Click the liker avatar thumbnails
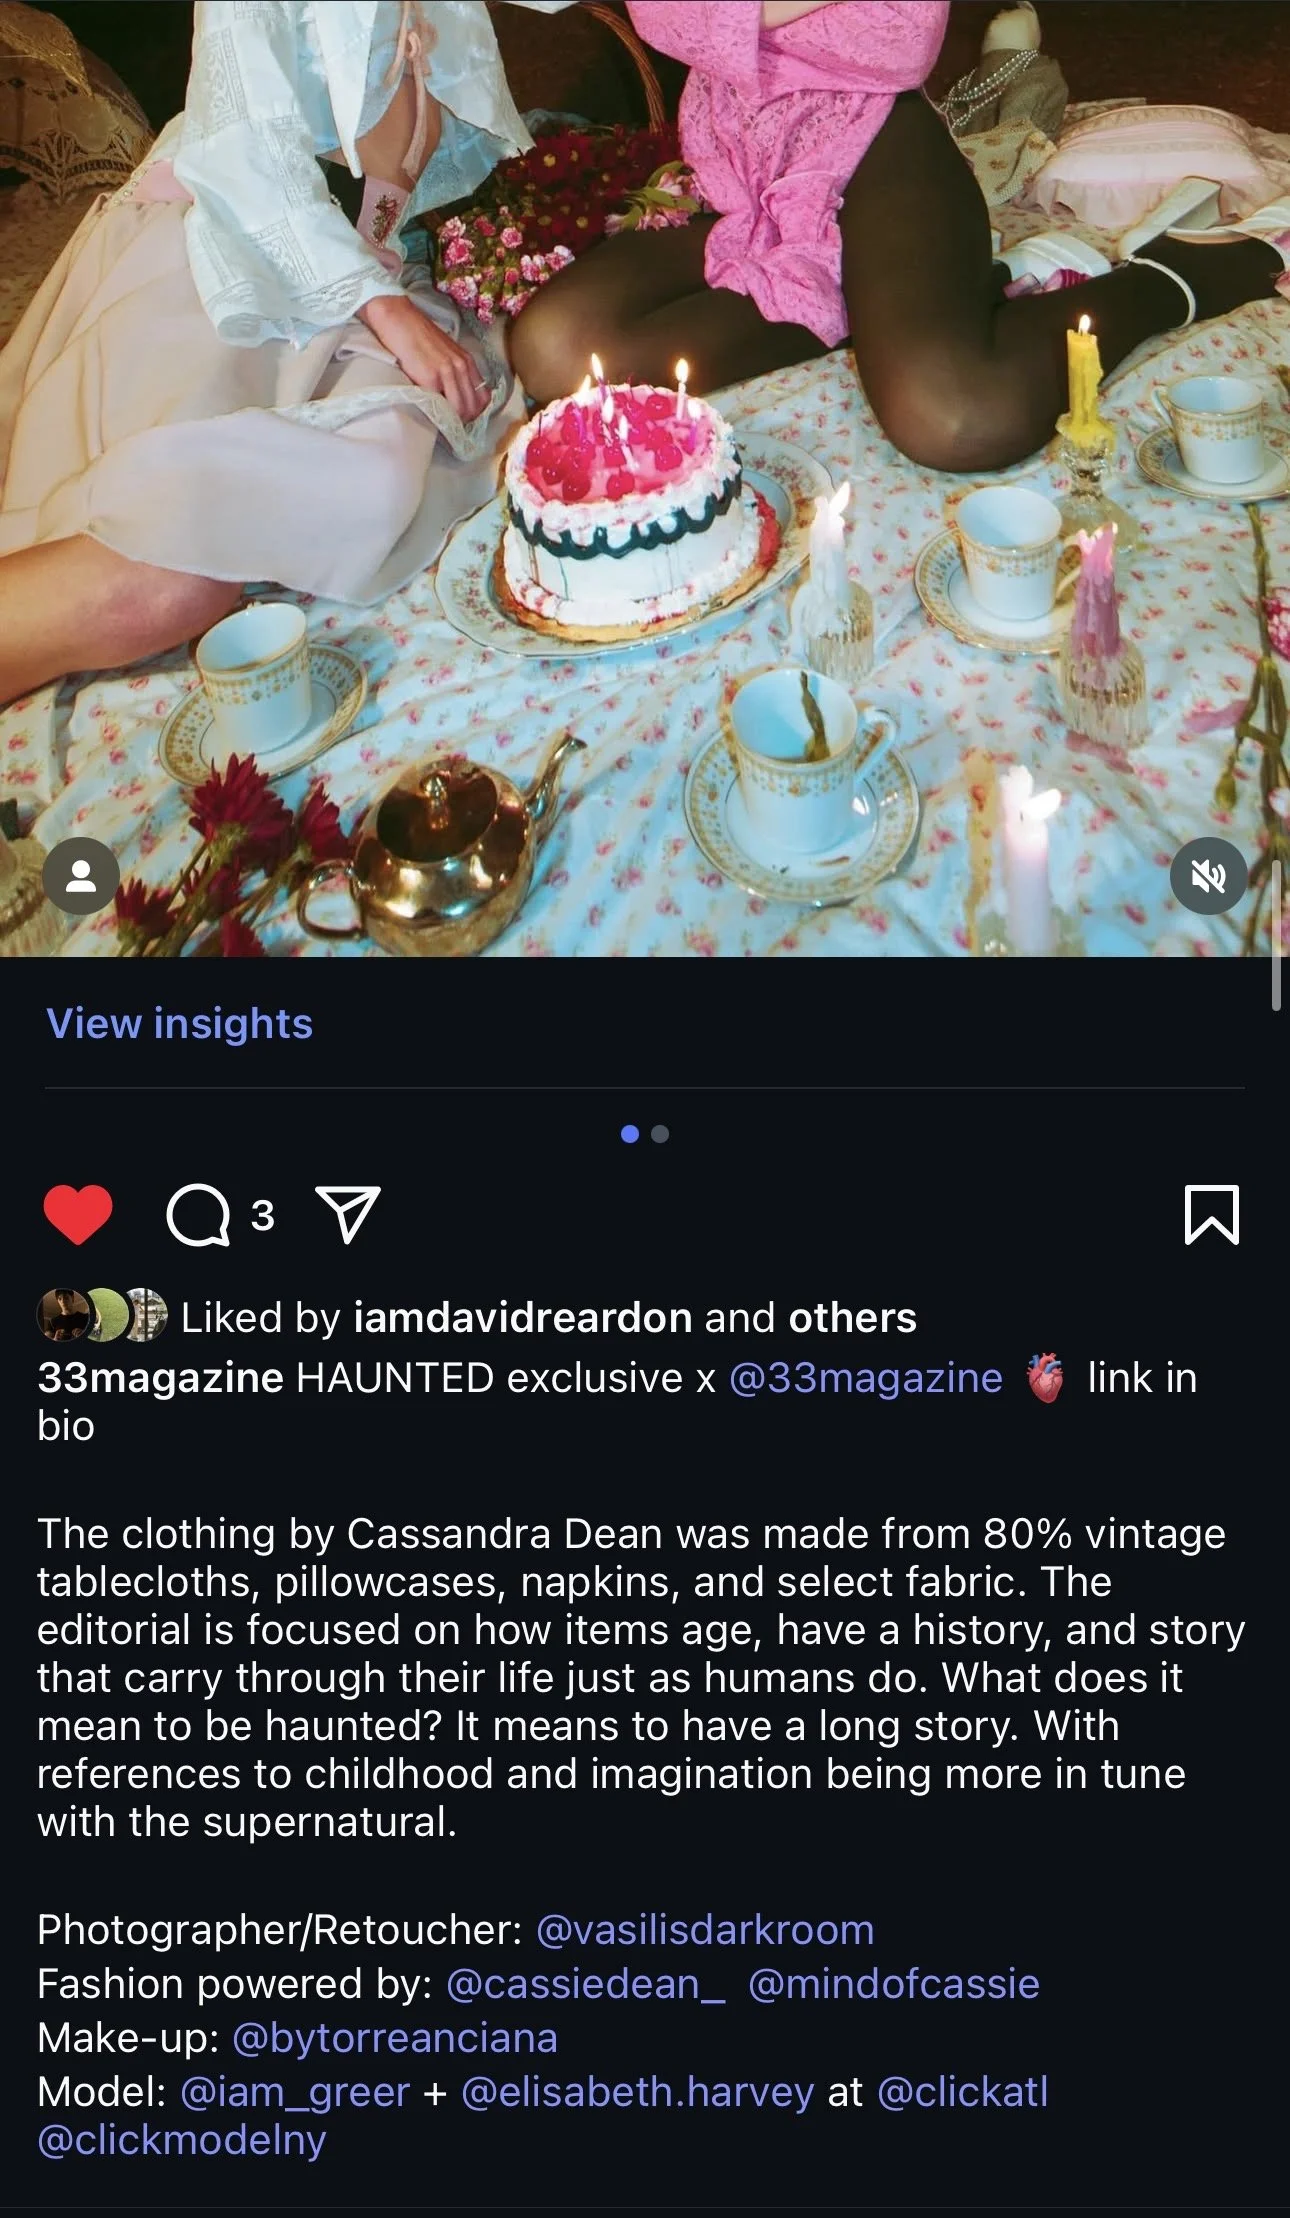 (x=102, y=1315)
